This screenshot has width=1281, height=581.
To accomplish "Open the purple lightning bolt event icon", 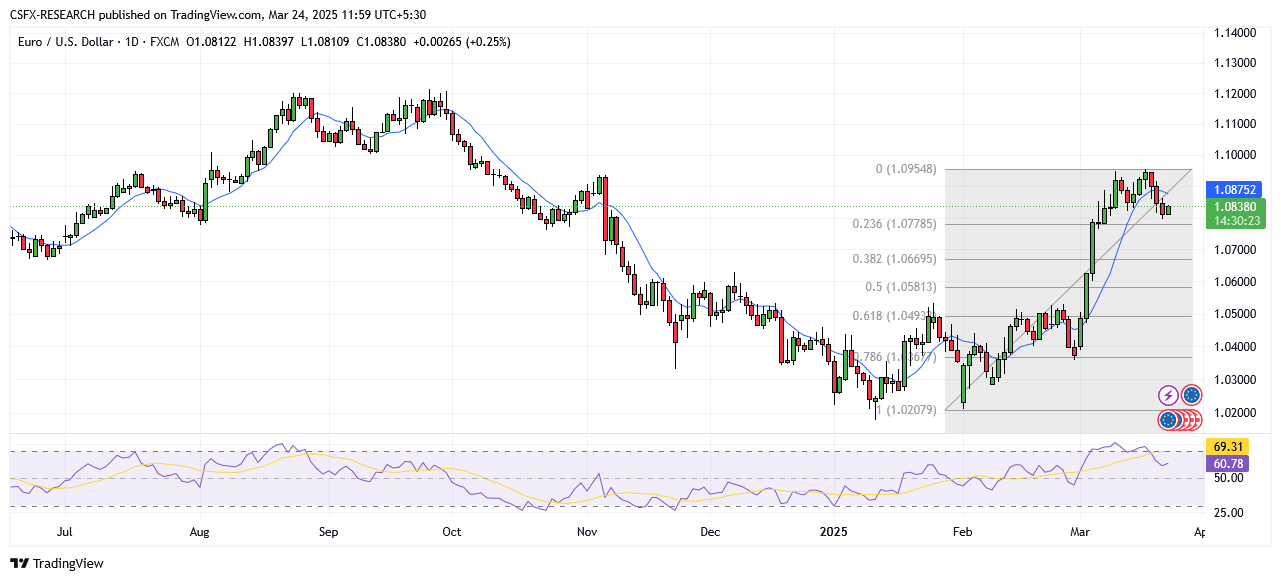I will tap(1168, 395).
